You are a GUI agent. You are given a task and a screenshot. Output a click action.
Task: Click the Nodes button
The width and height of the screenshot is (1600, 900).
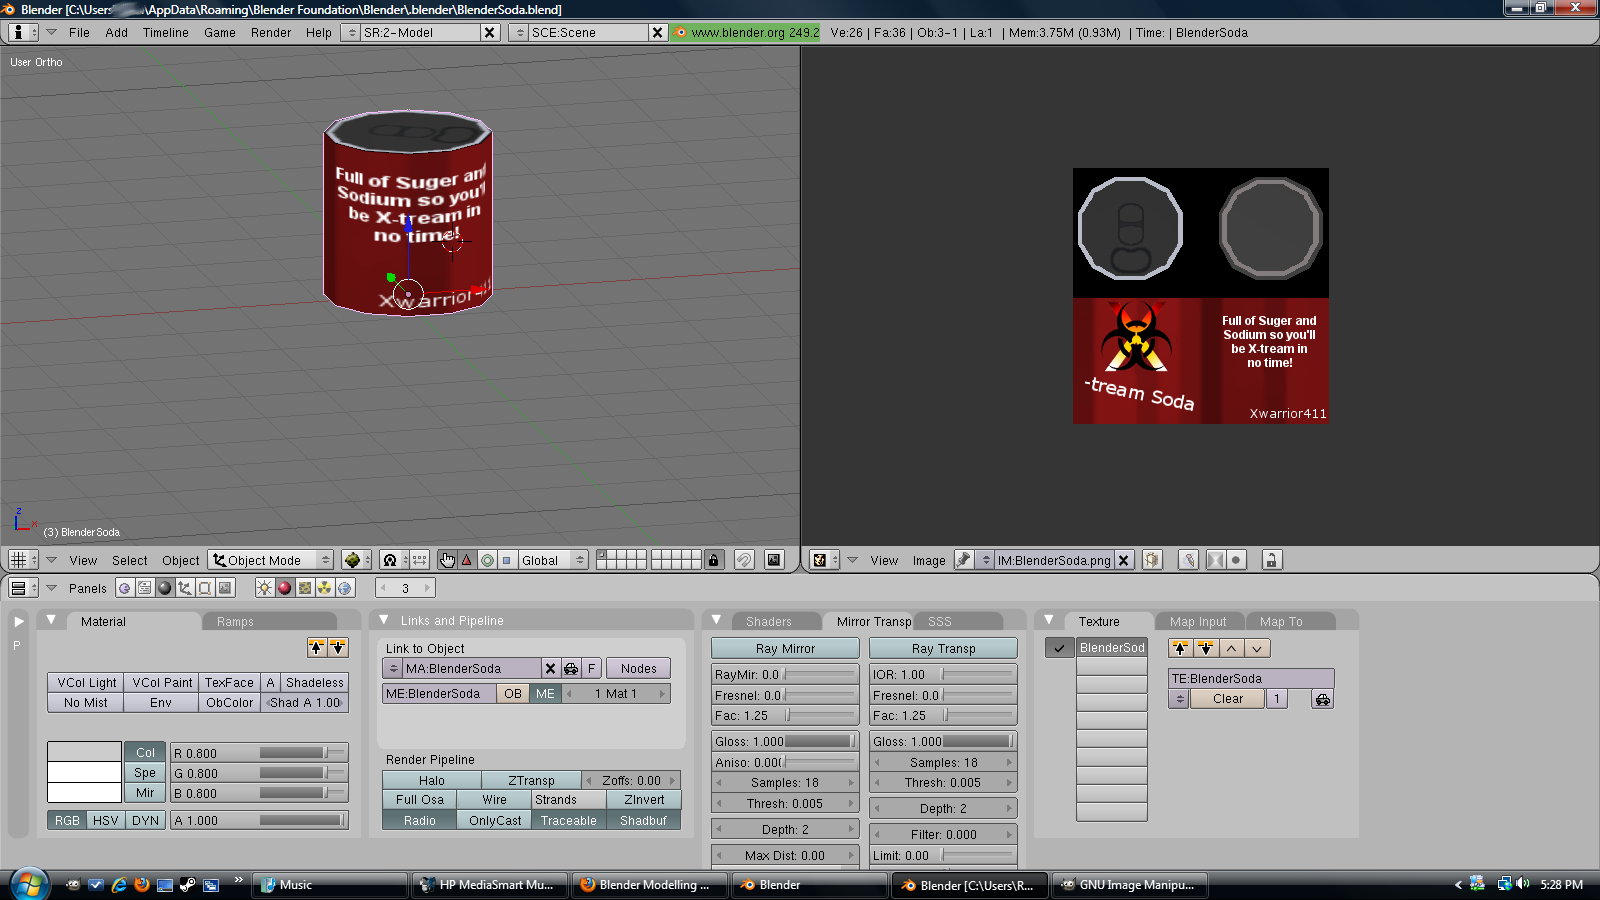(x=638, y=668)
